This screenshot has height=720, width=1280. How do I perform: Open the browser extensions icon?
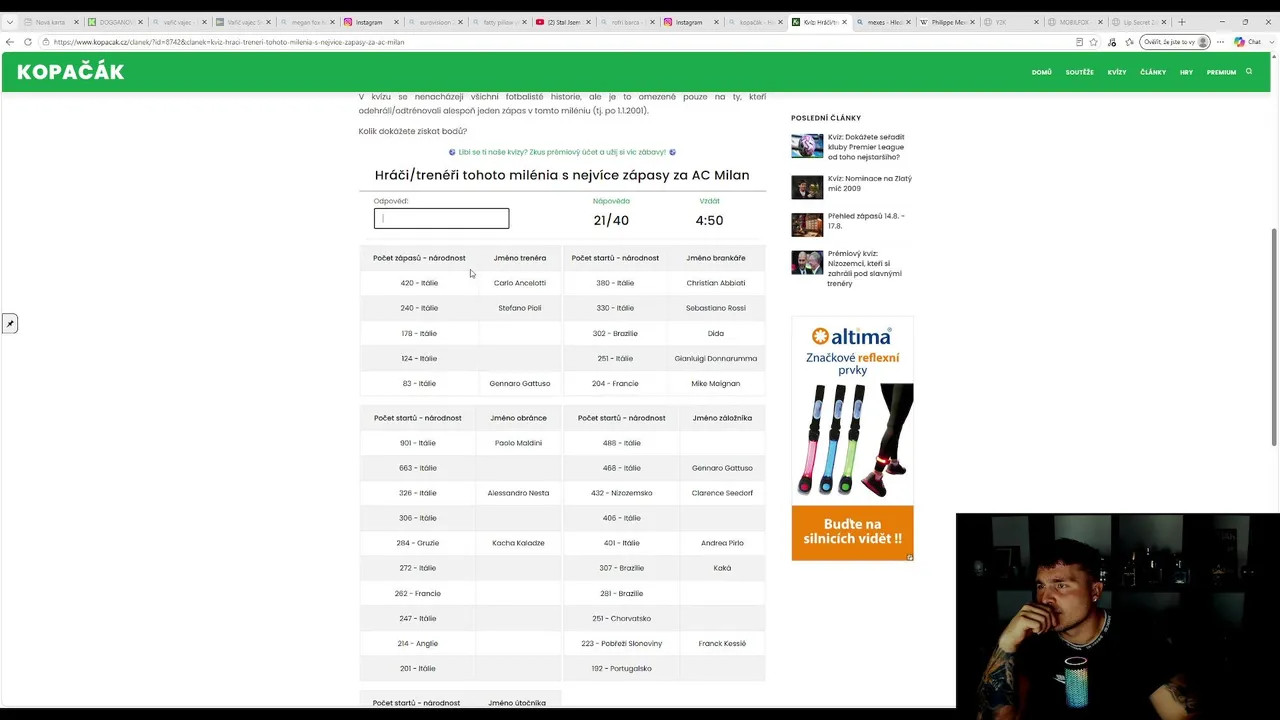[1112, 42]
